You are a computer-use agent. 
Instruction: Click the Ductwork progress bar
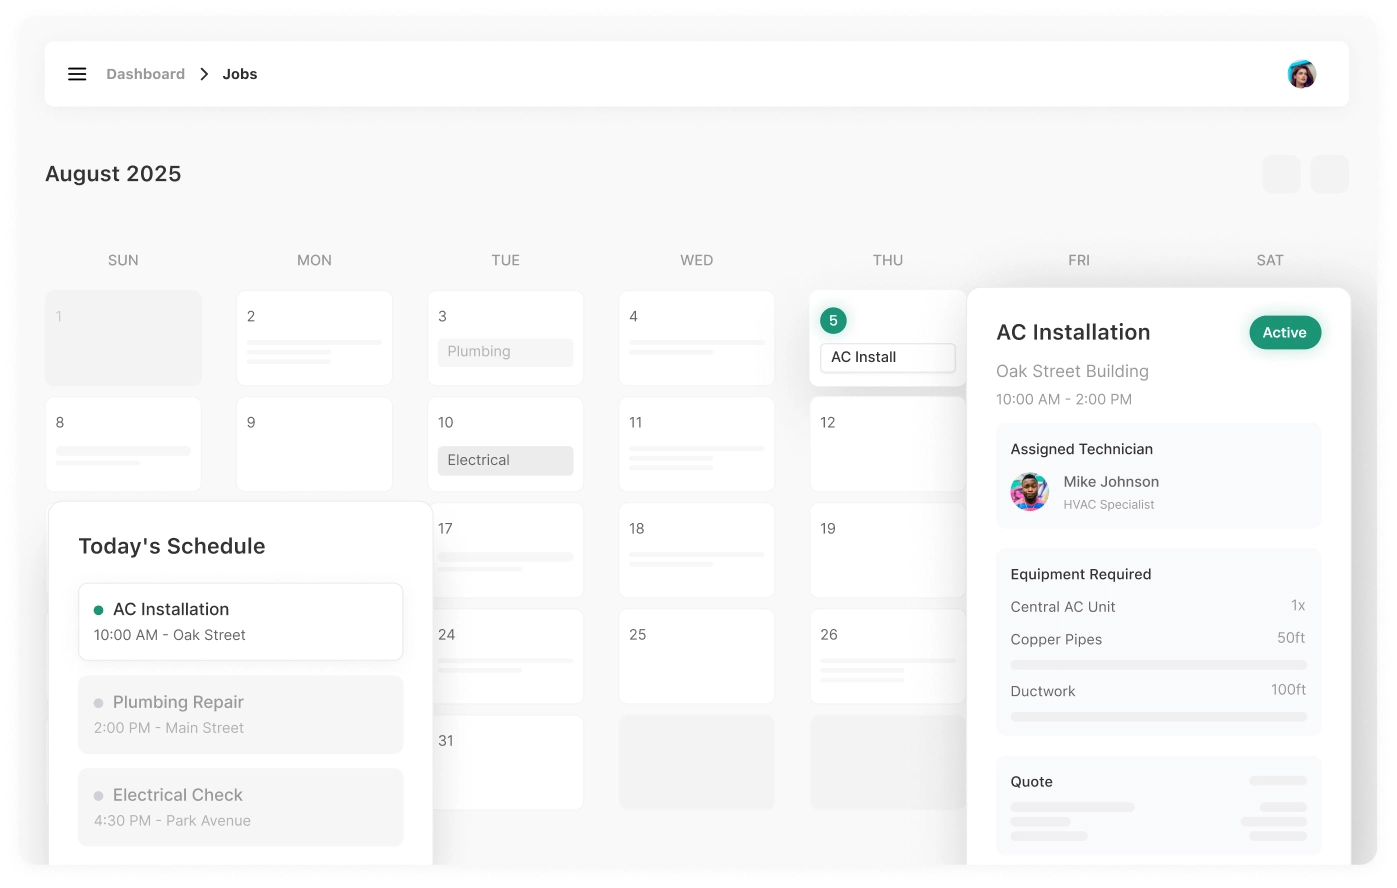pos(1158,717)
